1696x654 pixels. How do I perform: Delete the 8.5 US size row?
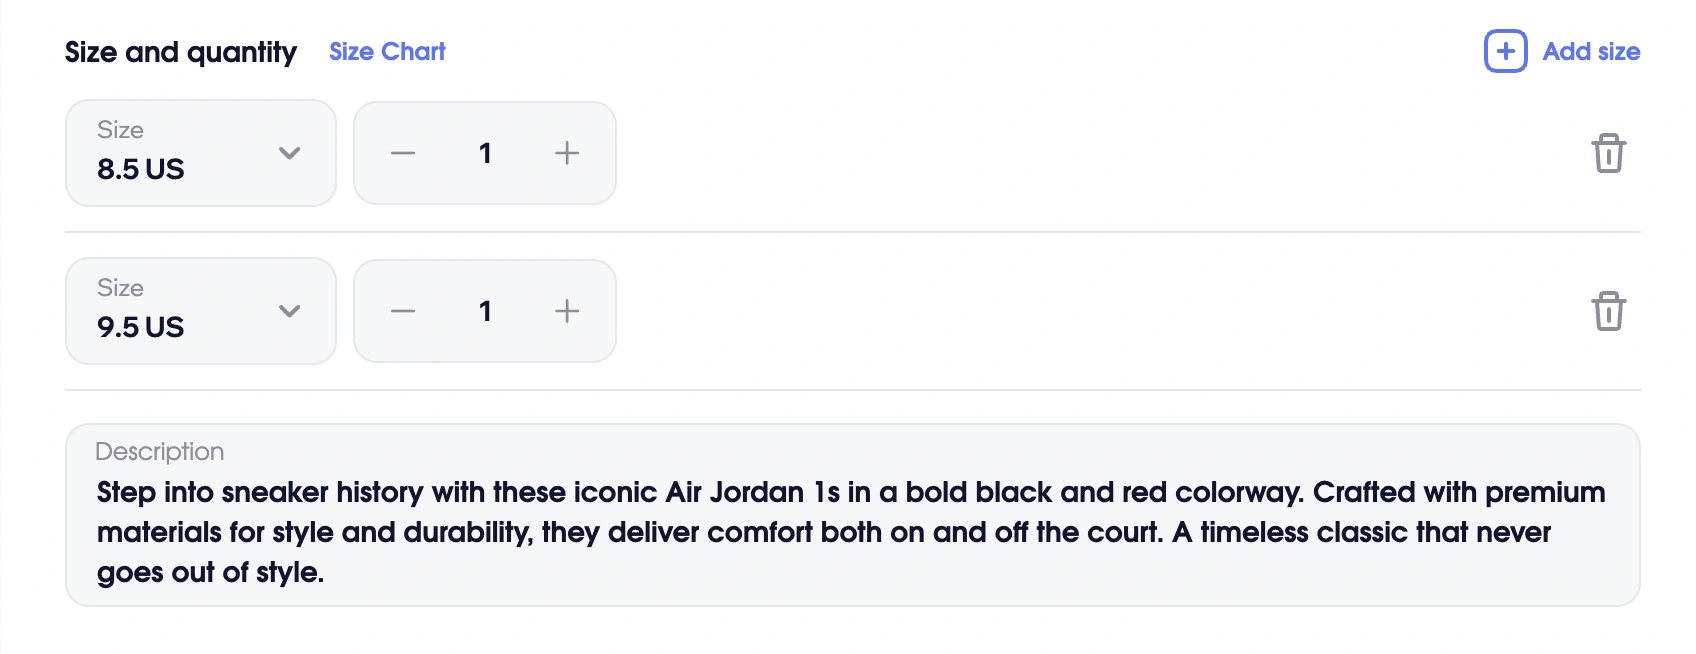1608,153
